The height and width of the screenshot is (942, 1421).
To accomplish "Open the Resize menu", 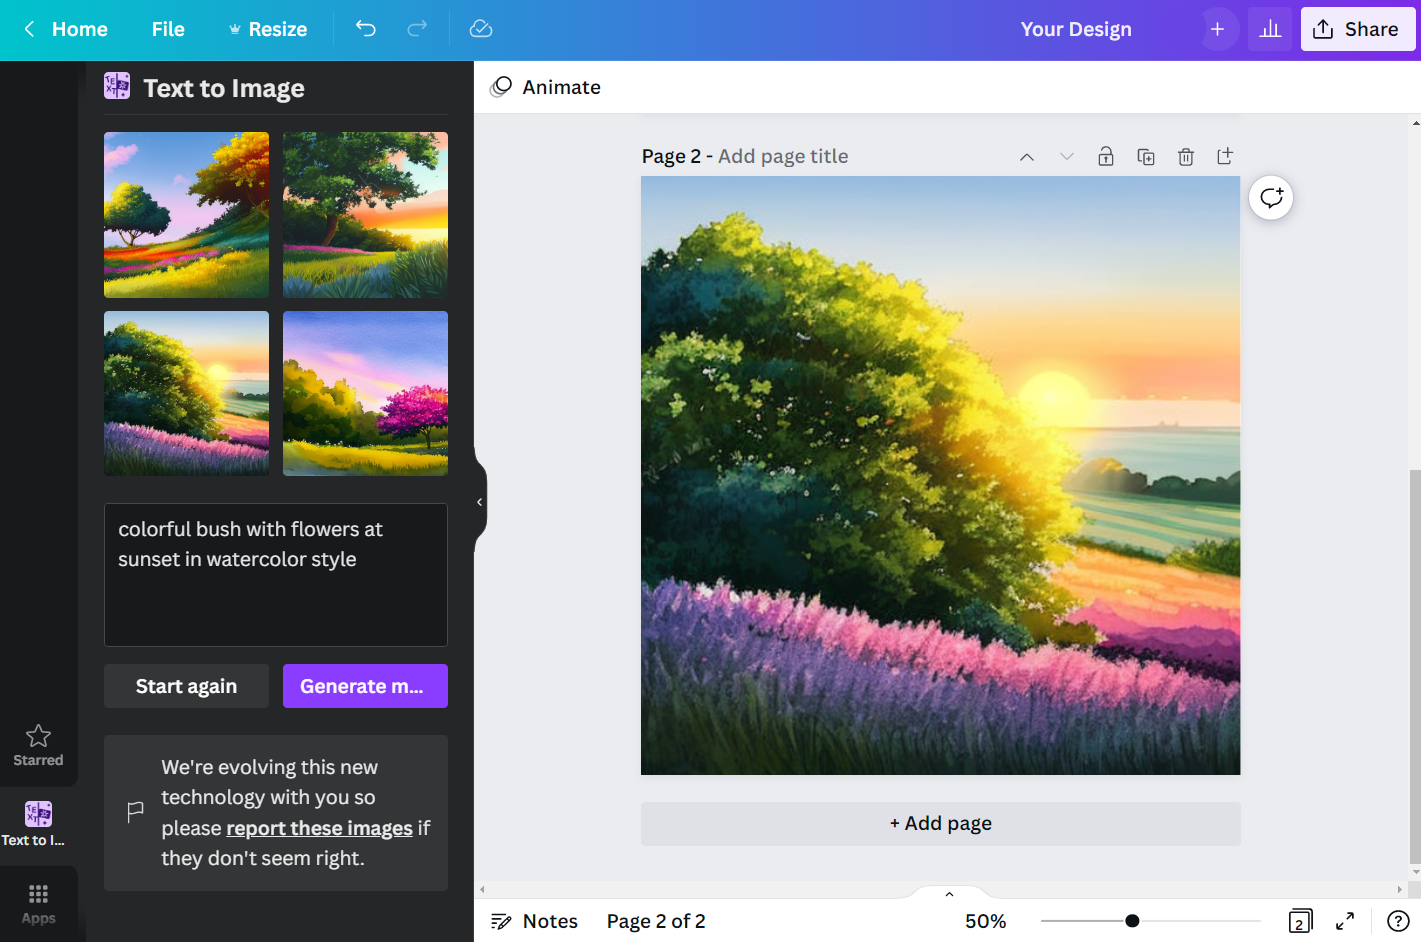I will tap(268, 29).
